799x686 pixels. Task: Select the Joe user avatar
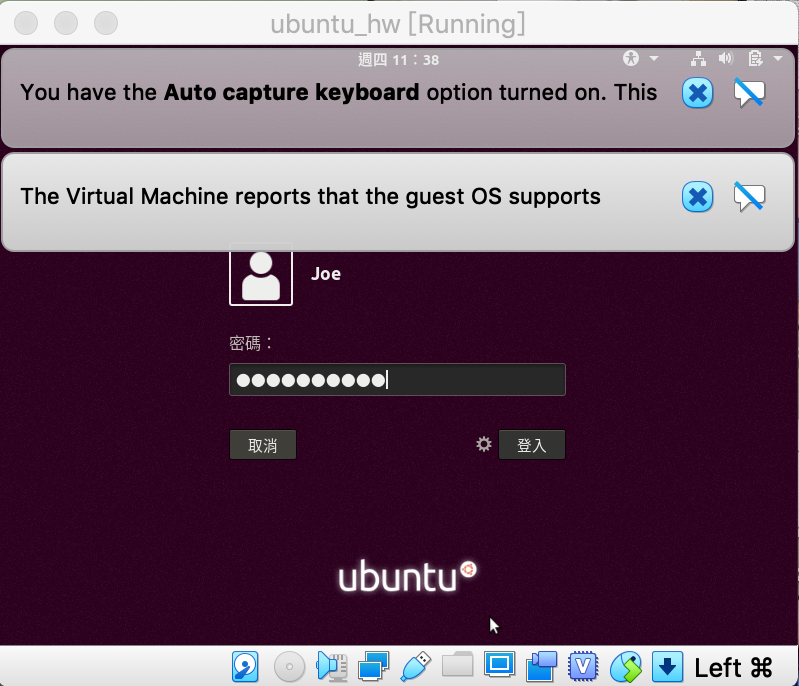pyautogui.click(x=261, y=274)
